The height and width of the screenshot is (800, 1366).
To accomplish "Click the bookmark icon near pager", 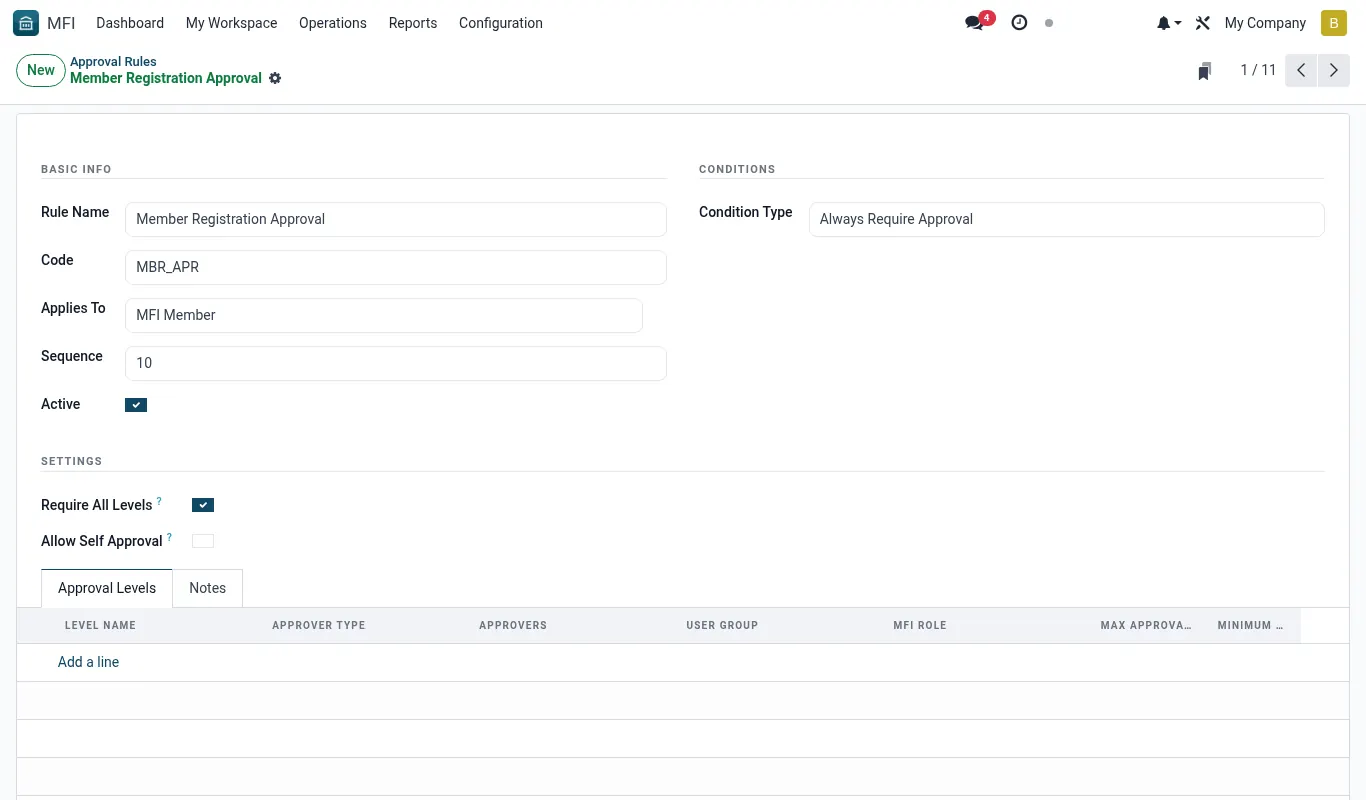I will [1205, 71].
